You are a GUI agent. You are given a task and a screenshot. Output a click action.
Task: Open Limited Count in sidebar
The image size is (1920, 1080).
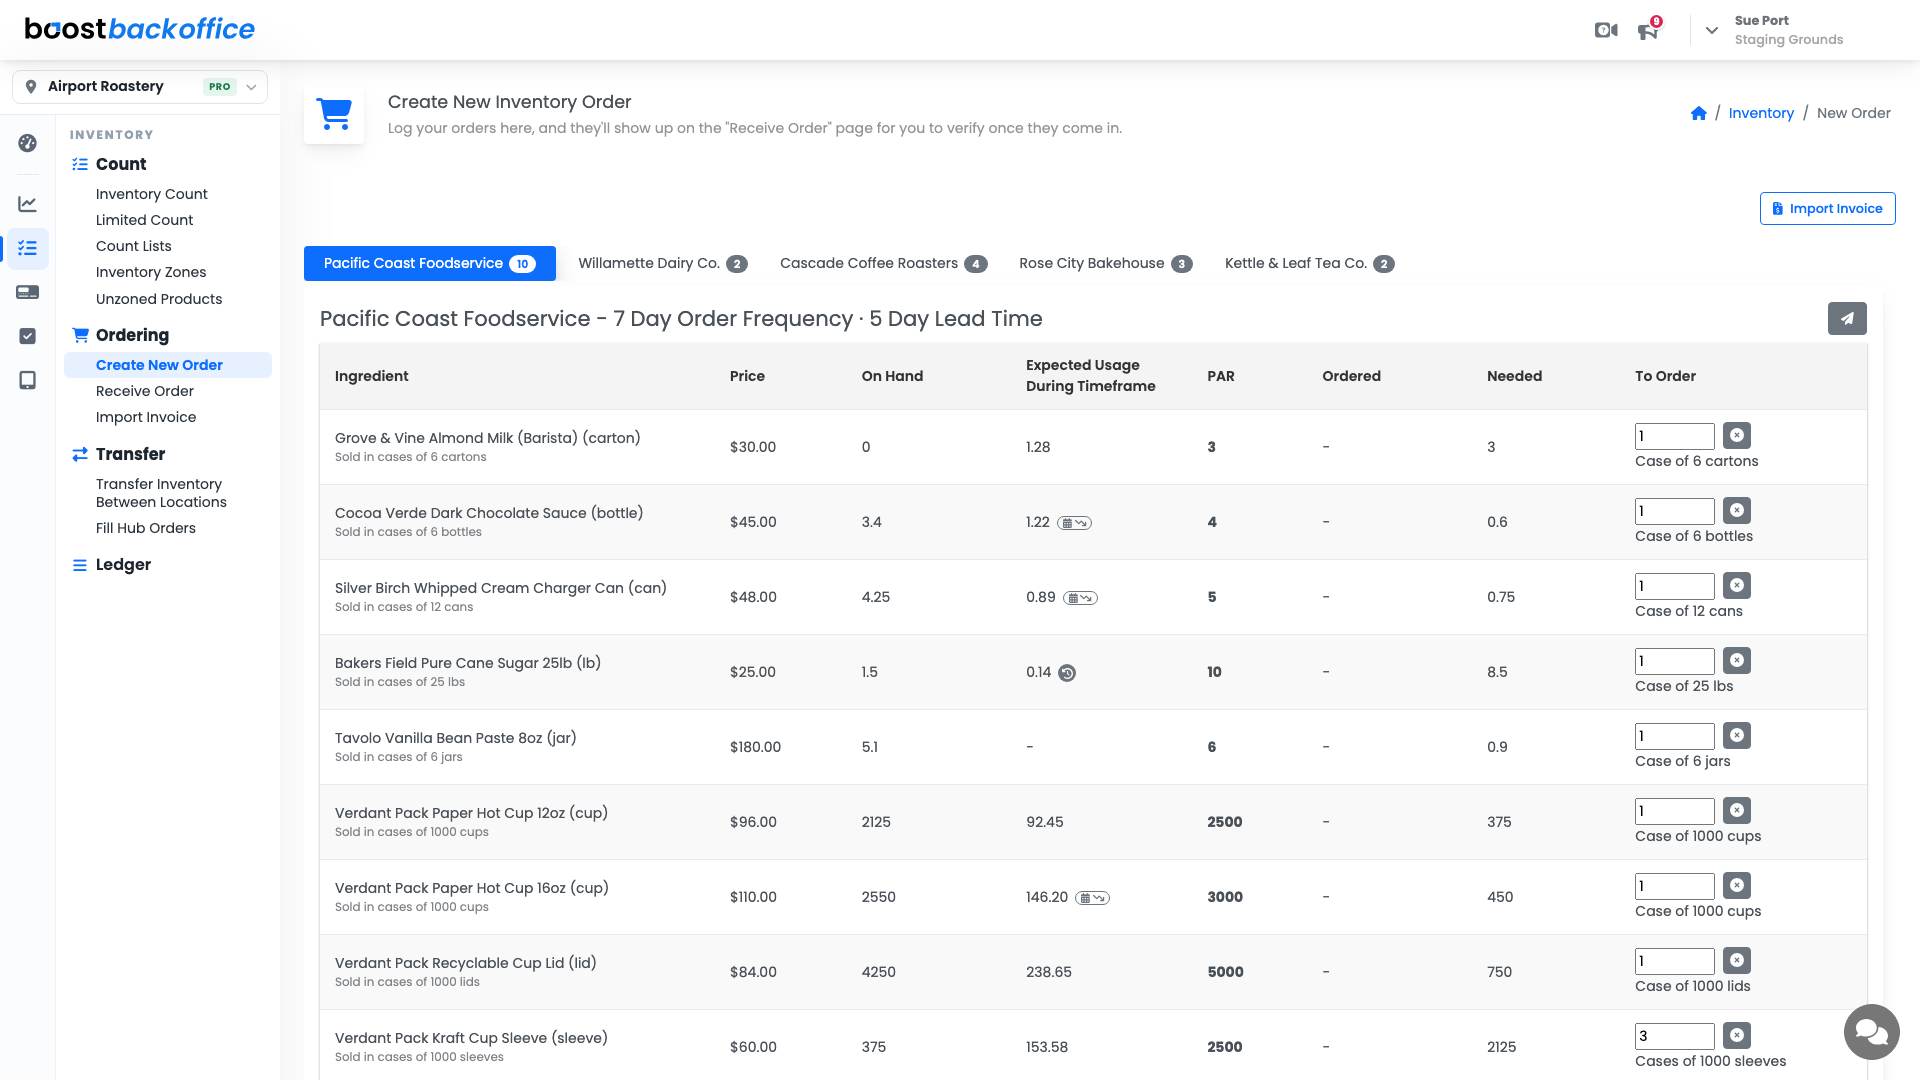pos(145,220)
